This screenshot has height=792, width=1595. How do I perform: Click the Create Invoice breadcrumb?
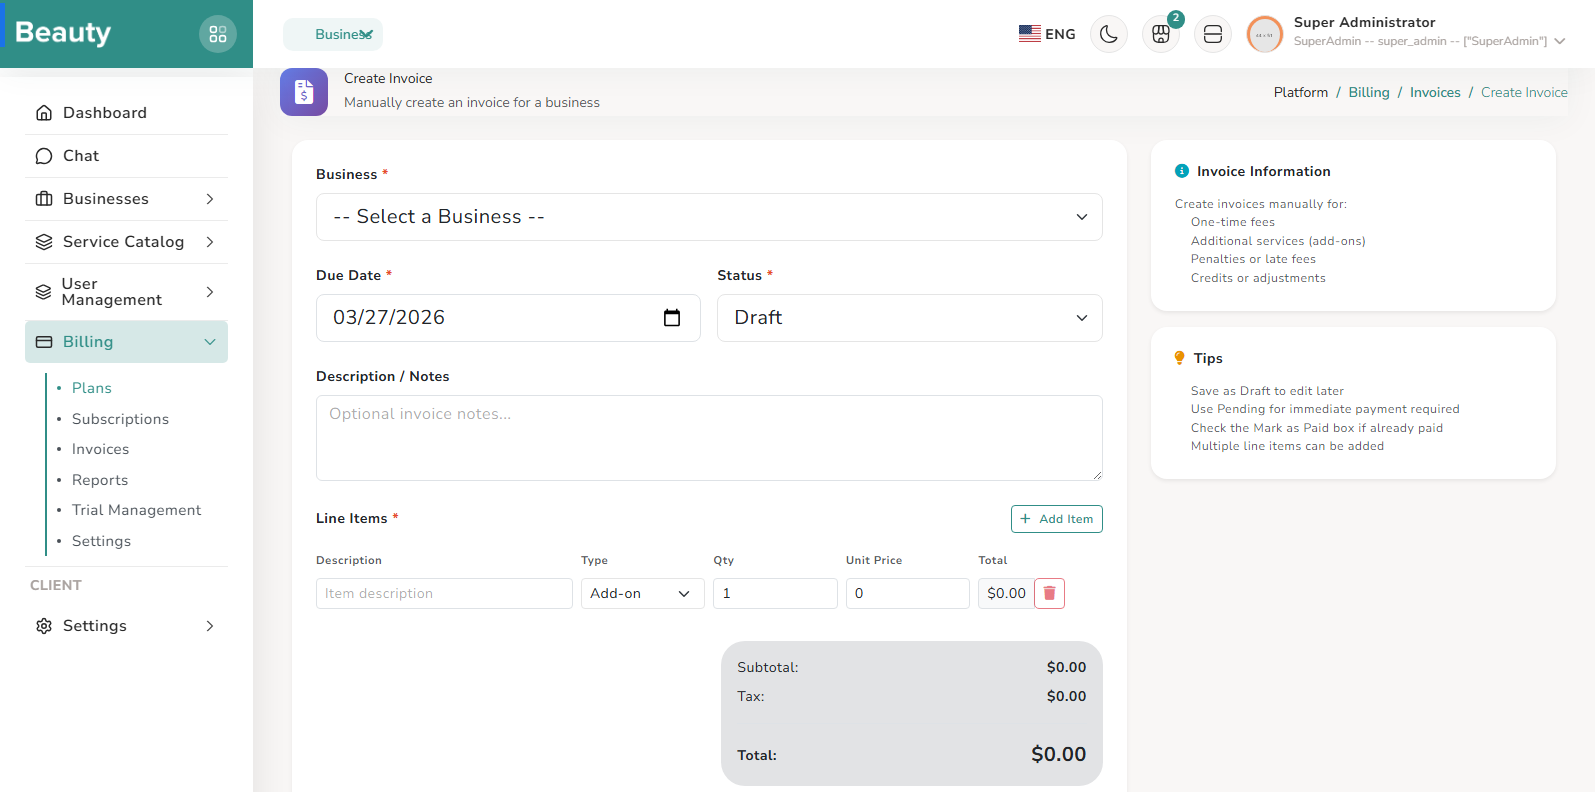(1524, 92)
